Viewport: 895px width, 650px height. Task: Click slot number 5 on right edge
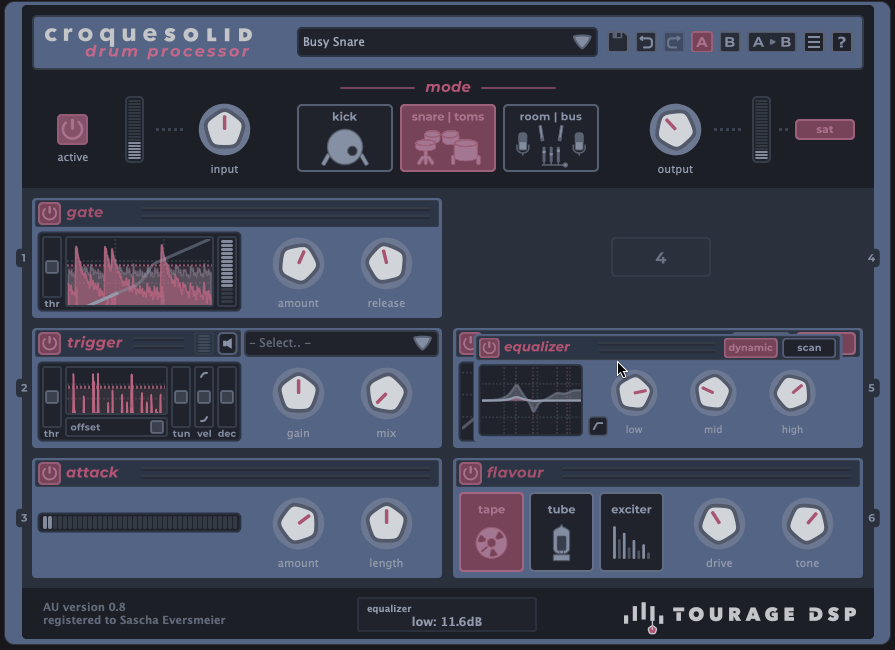click(x=872, y=388)
